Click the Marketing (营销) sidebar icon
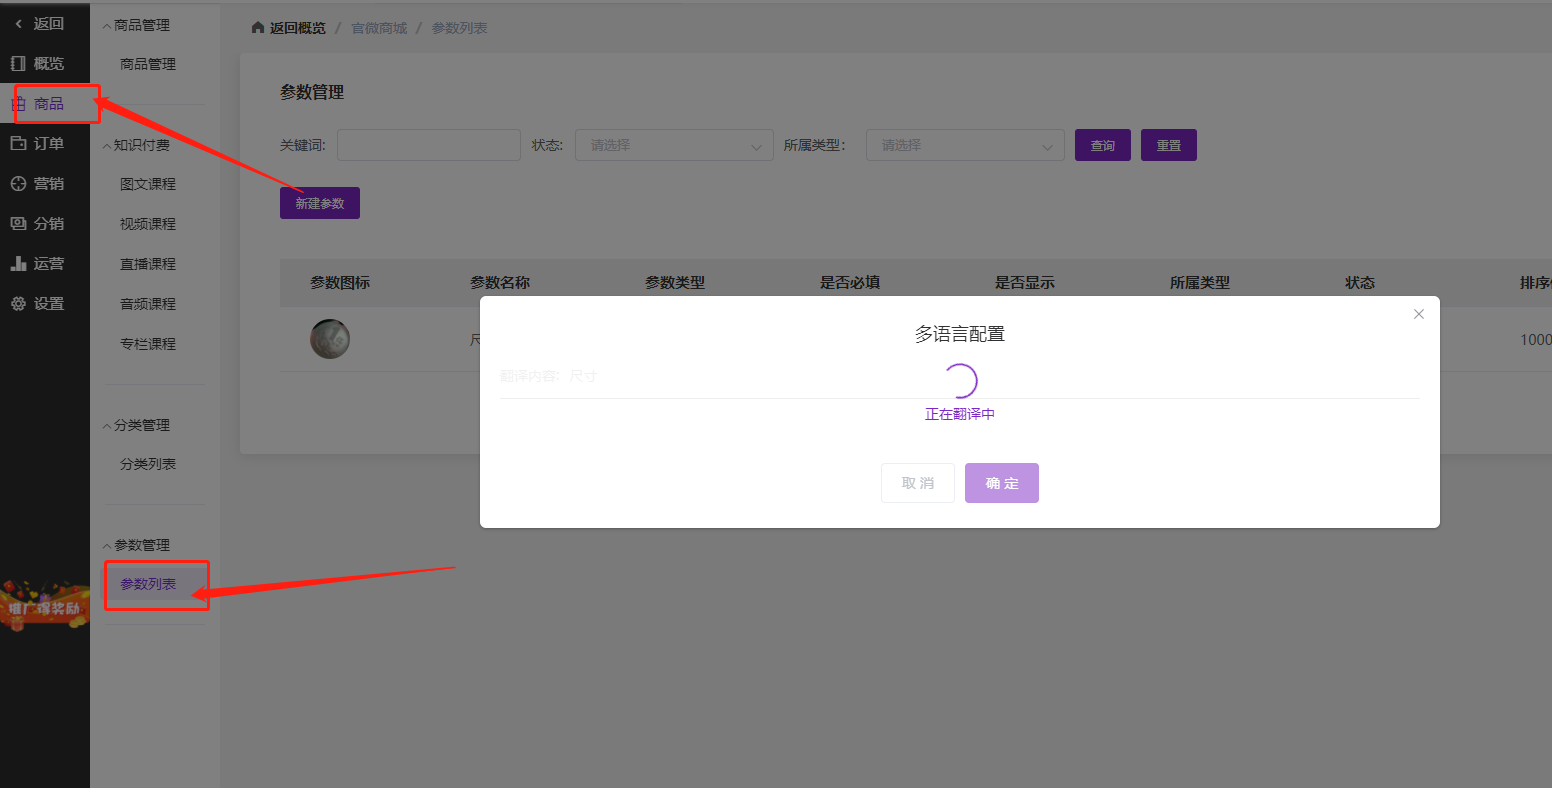1552x788 pixels. pos(18,184)
